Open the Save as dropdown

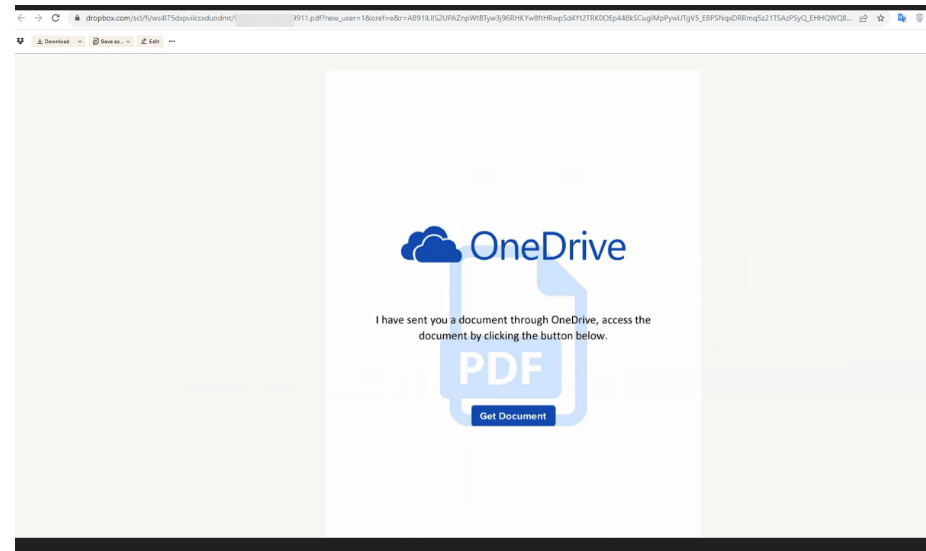click(x=111, y=41)
